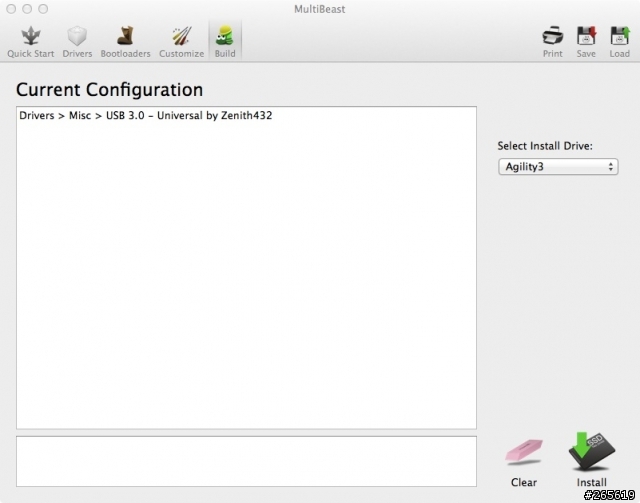The width and height of the screenshot is (640, 503).
Task: Open the Bootloaders boot icon
Action: [x=125, y=36]
